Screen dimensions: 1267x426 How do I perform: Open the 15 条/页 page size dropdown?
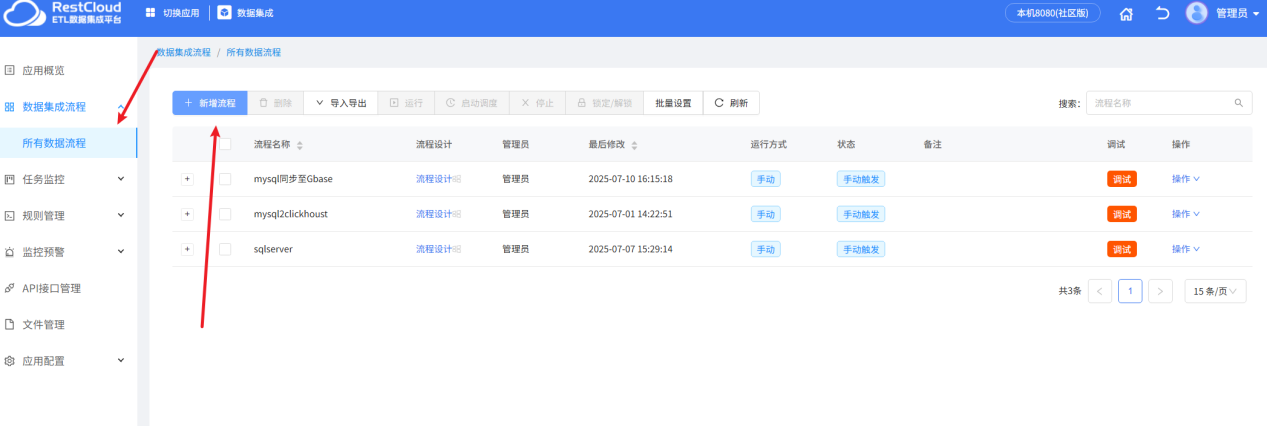coord(1215,291)
